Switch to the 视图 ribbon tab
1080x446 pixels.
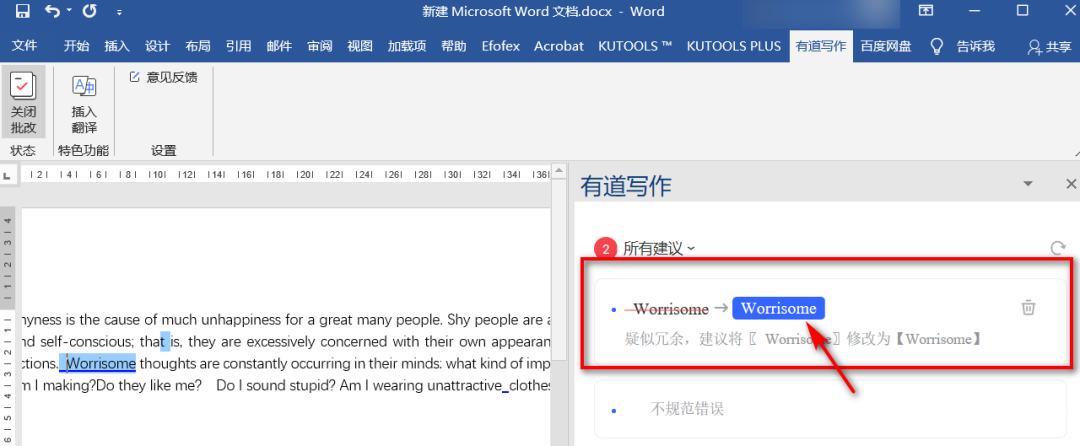tap(360, 46)
